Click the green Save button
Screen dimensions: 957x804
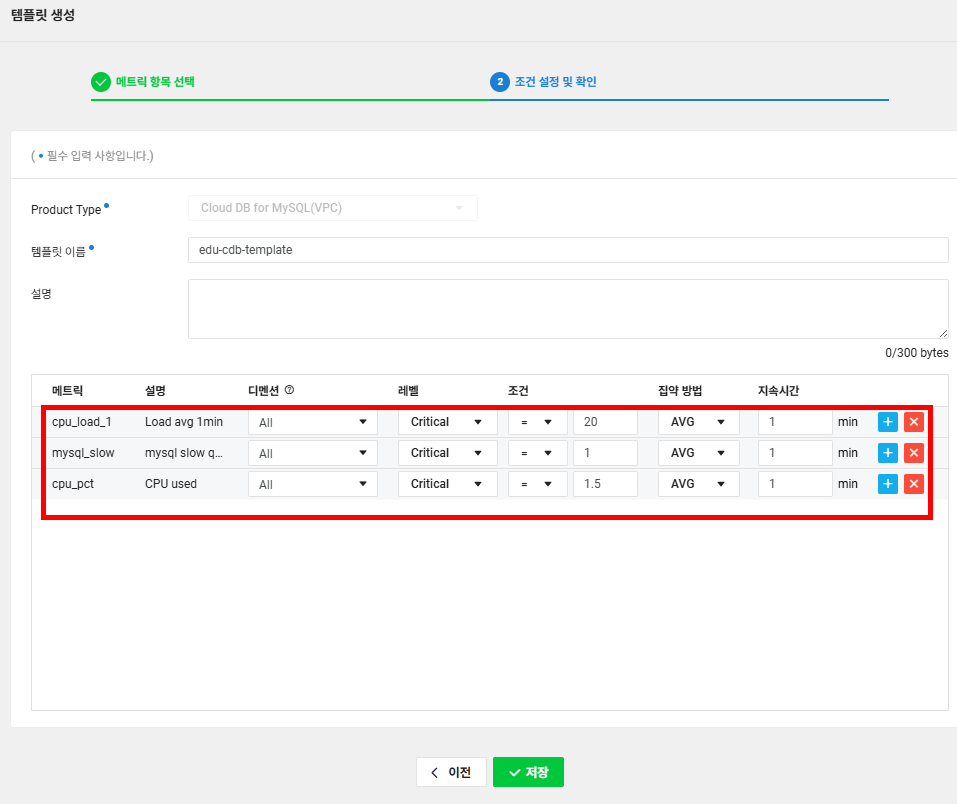pyautogui.click(x=528, y=772)
